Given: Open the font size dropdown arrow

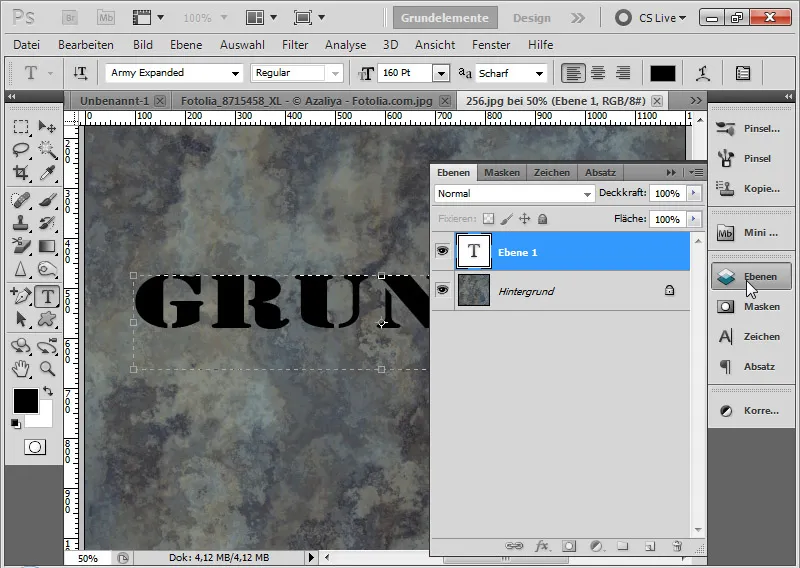Looking at the screenshot, I should coord(441,73).
